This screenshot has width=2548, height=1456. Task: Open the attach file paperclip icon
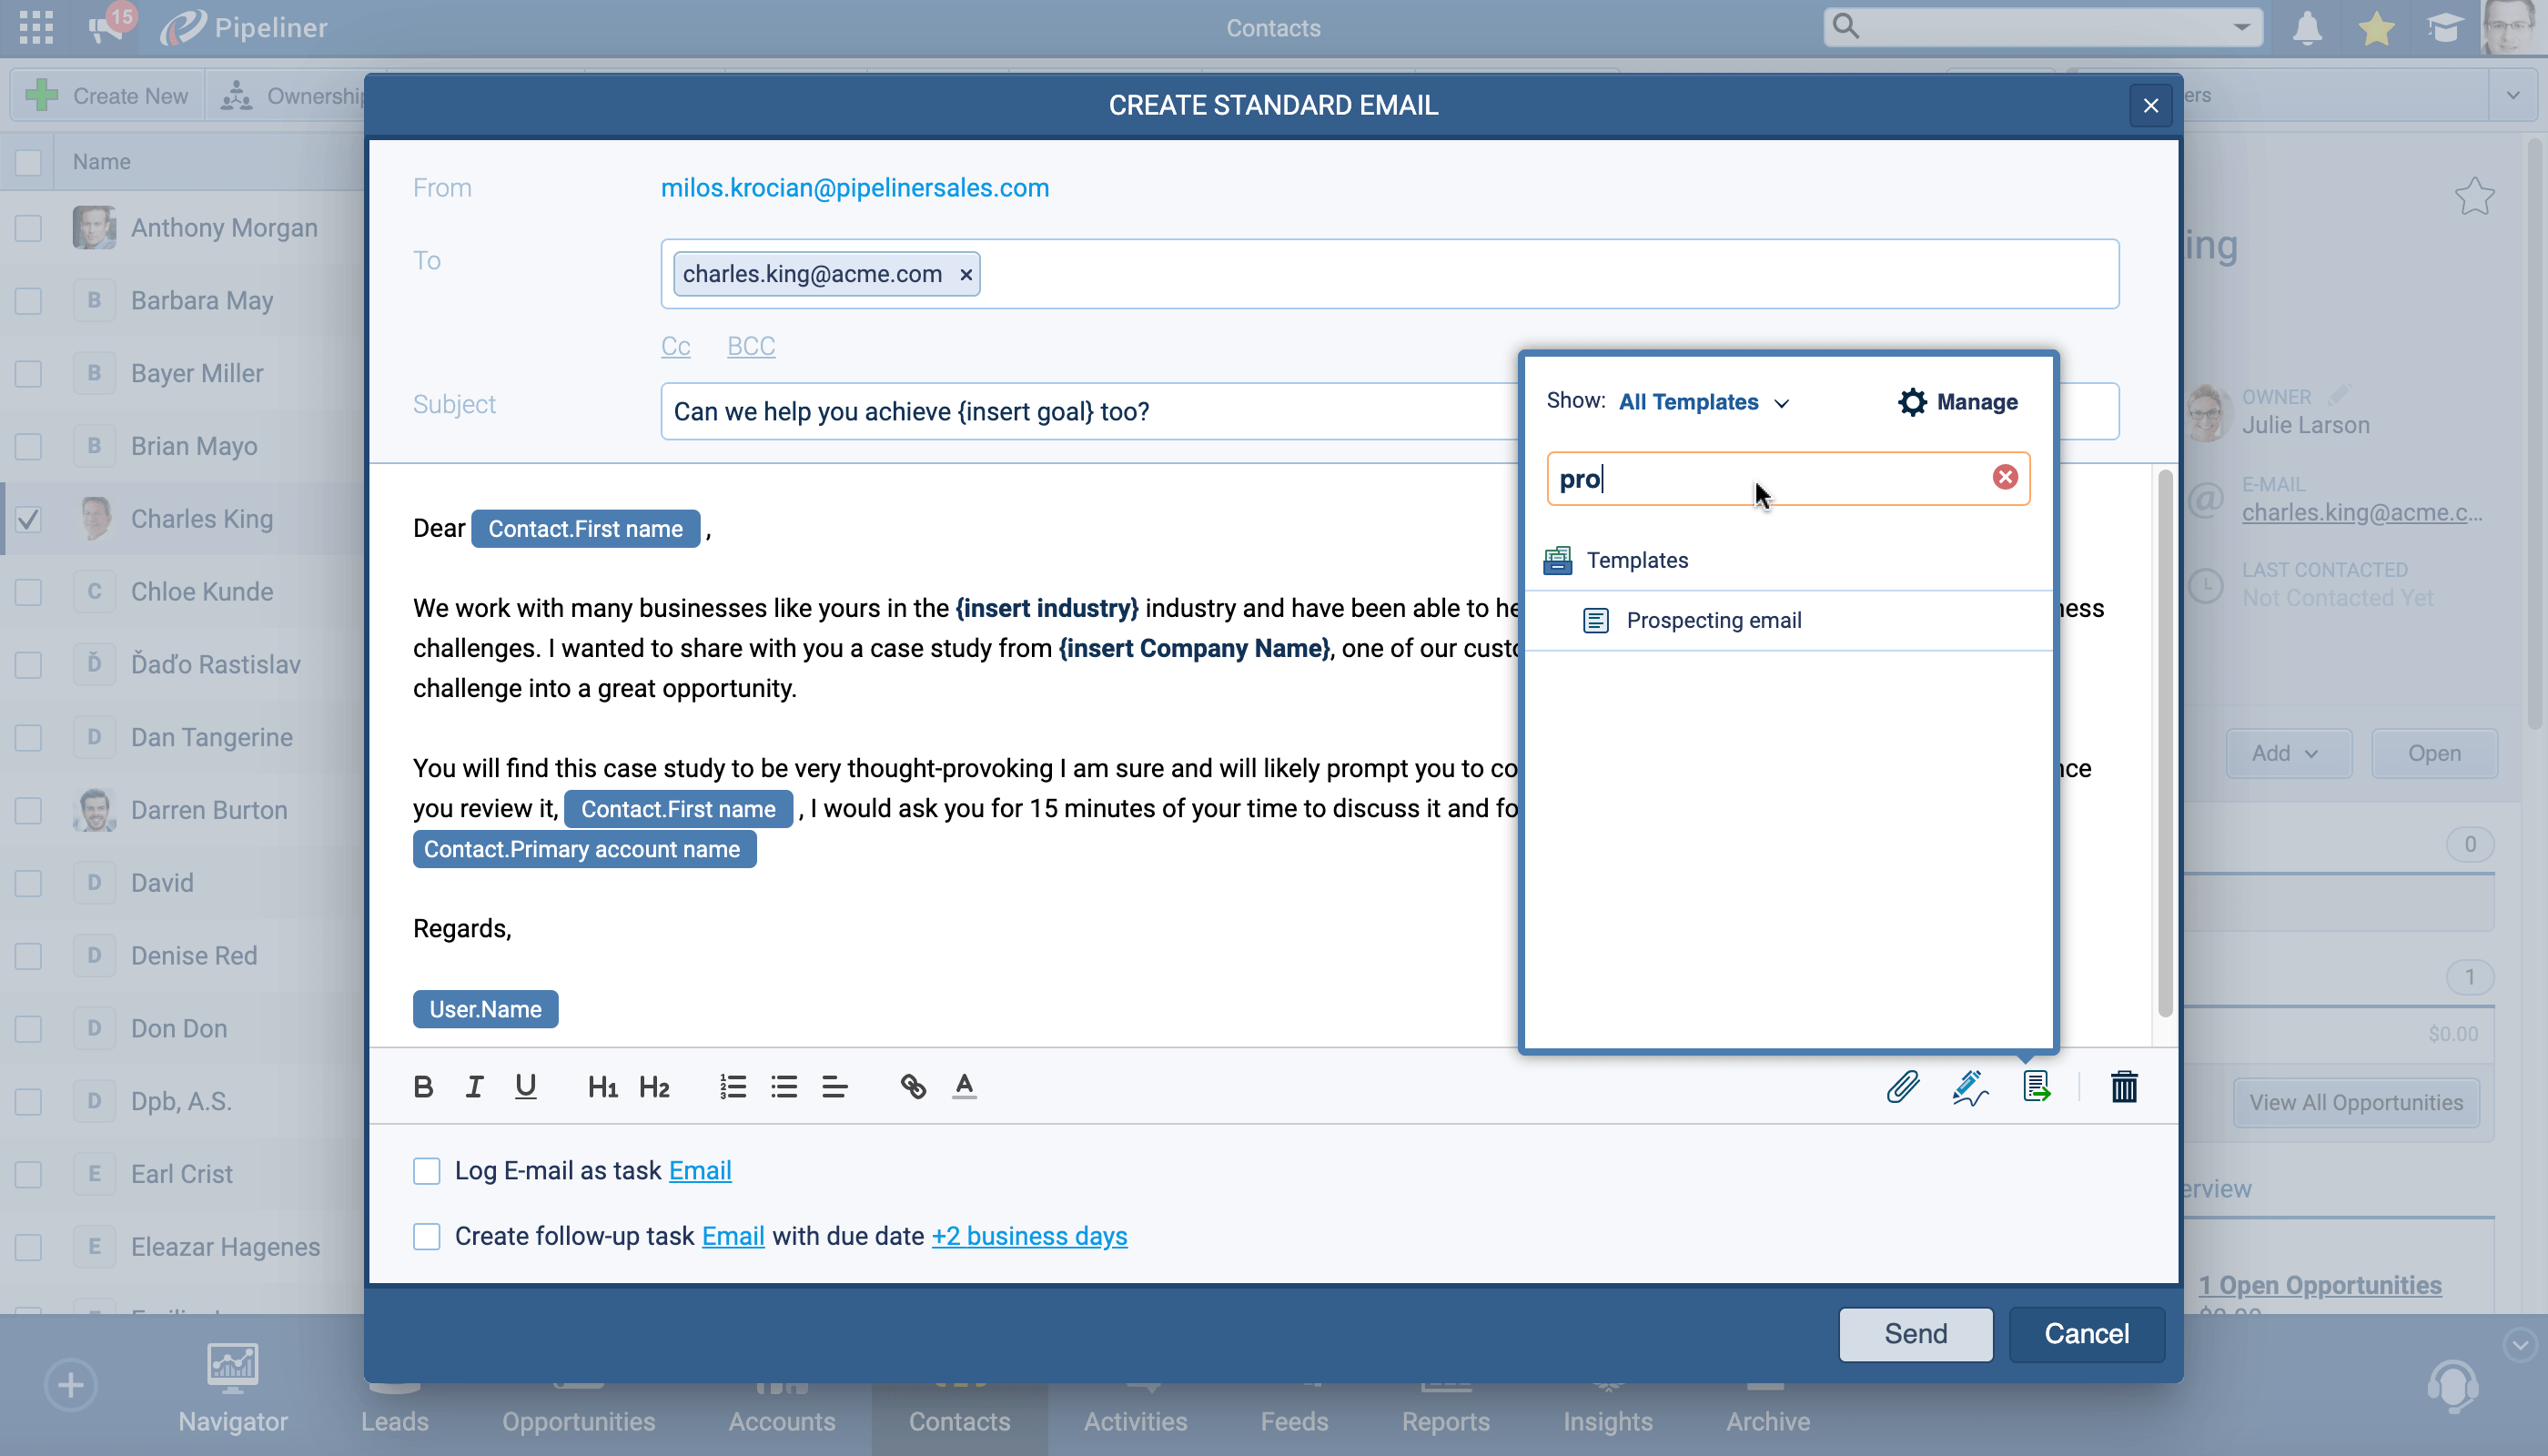[x=1902, y=1086]
